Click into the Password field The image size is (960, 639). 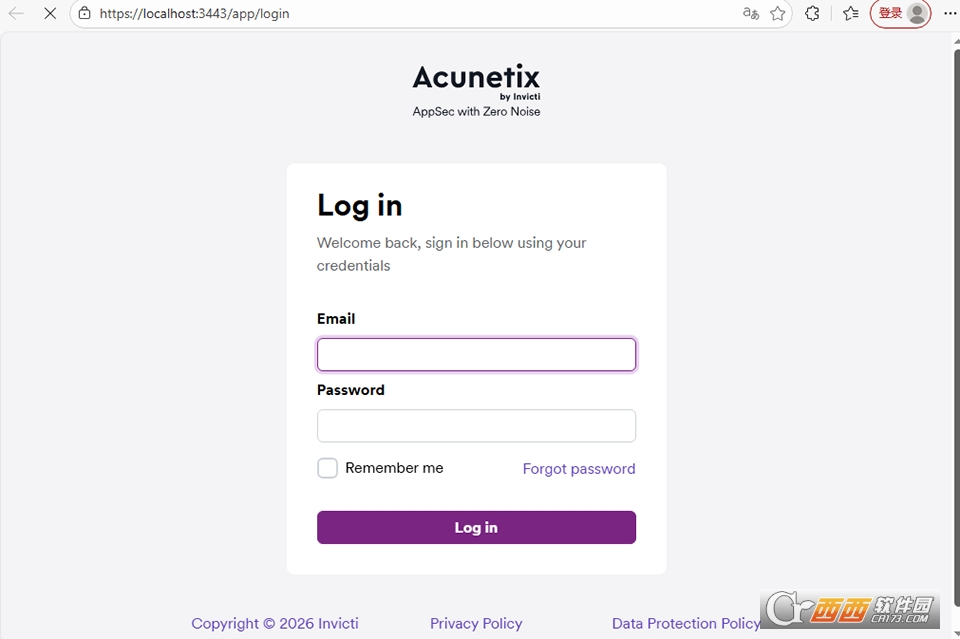(476, 426)
